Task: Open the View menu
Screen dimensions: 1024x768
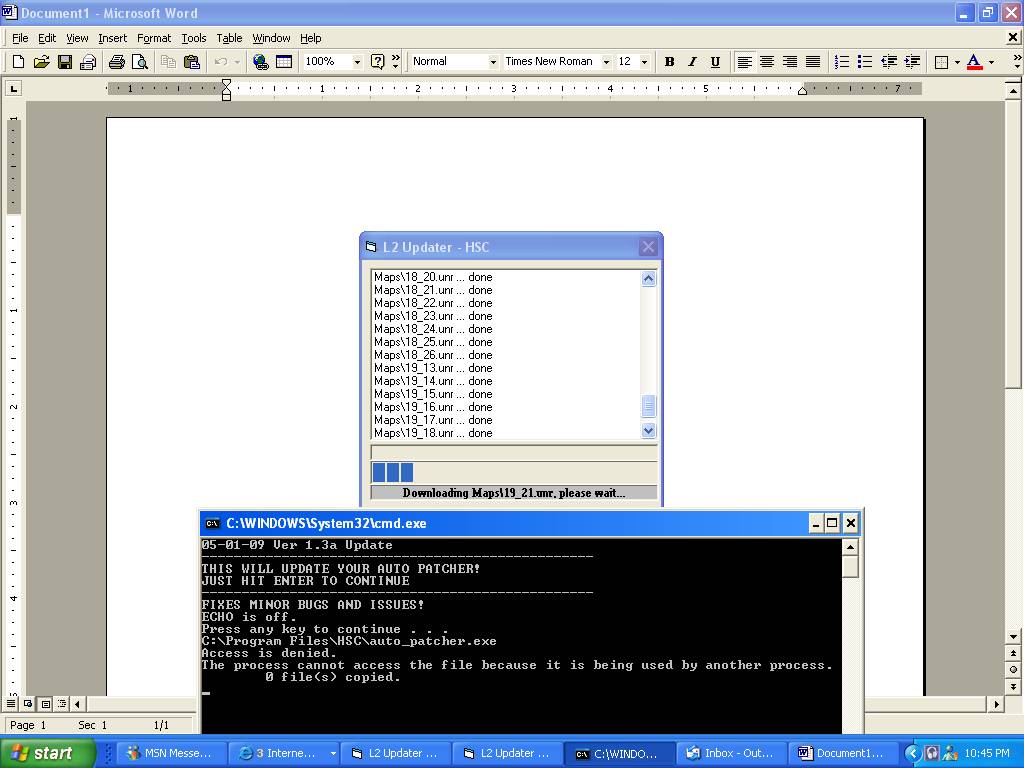Action: (x=77, y=38)
